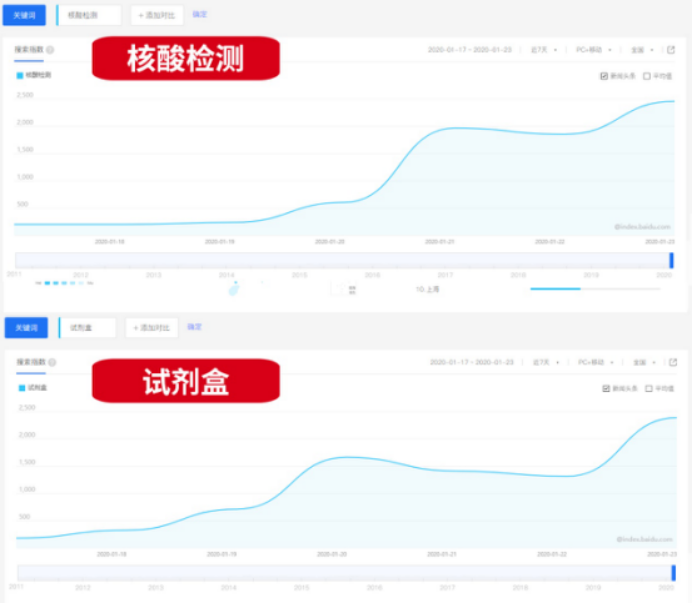Click the export icon in 核酸检测 chart
This screenshot has height=604, width=692.
(x=671, y=50)
